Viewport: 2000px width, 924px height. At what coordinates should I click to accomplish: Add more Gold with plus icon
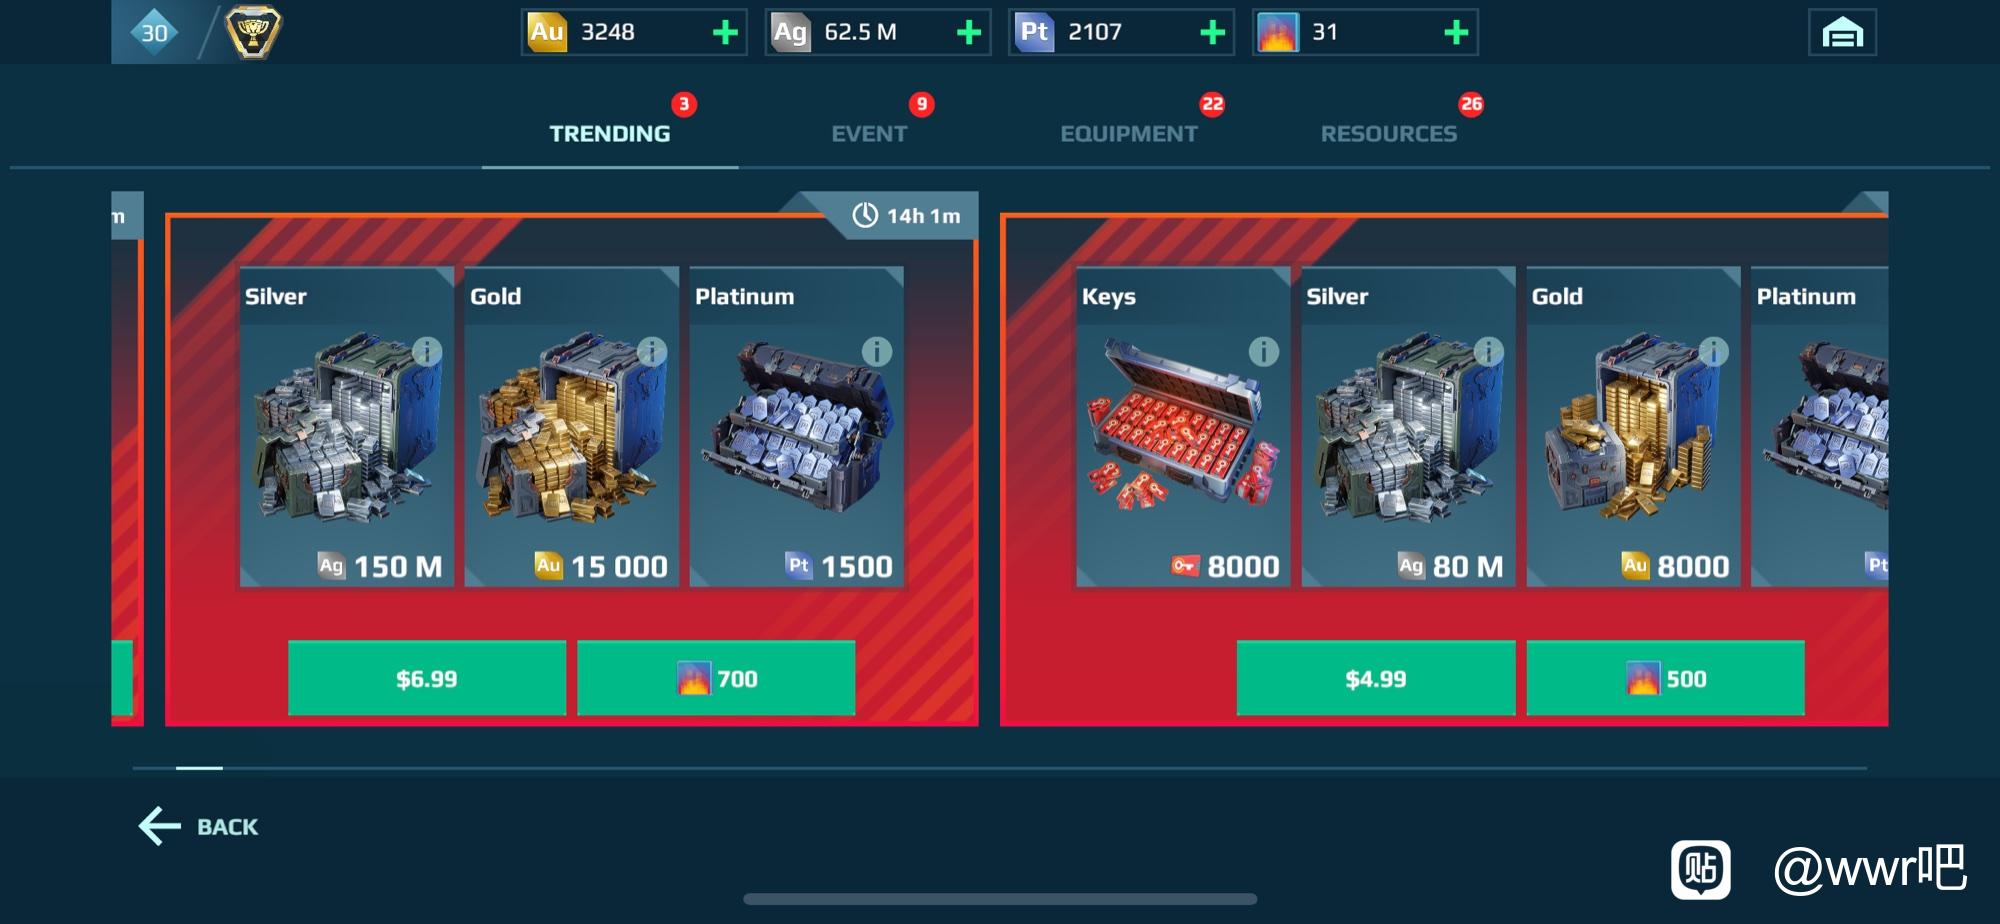point(725,32)
